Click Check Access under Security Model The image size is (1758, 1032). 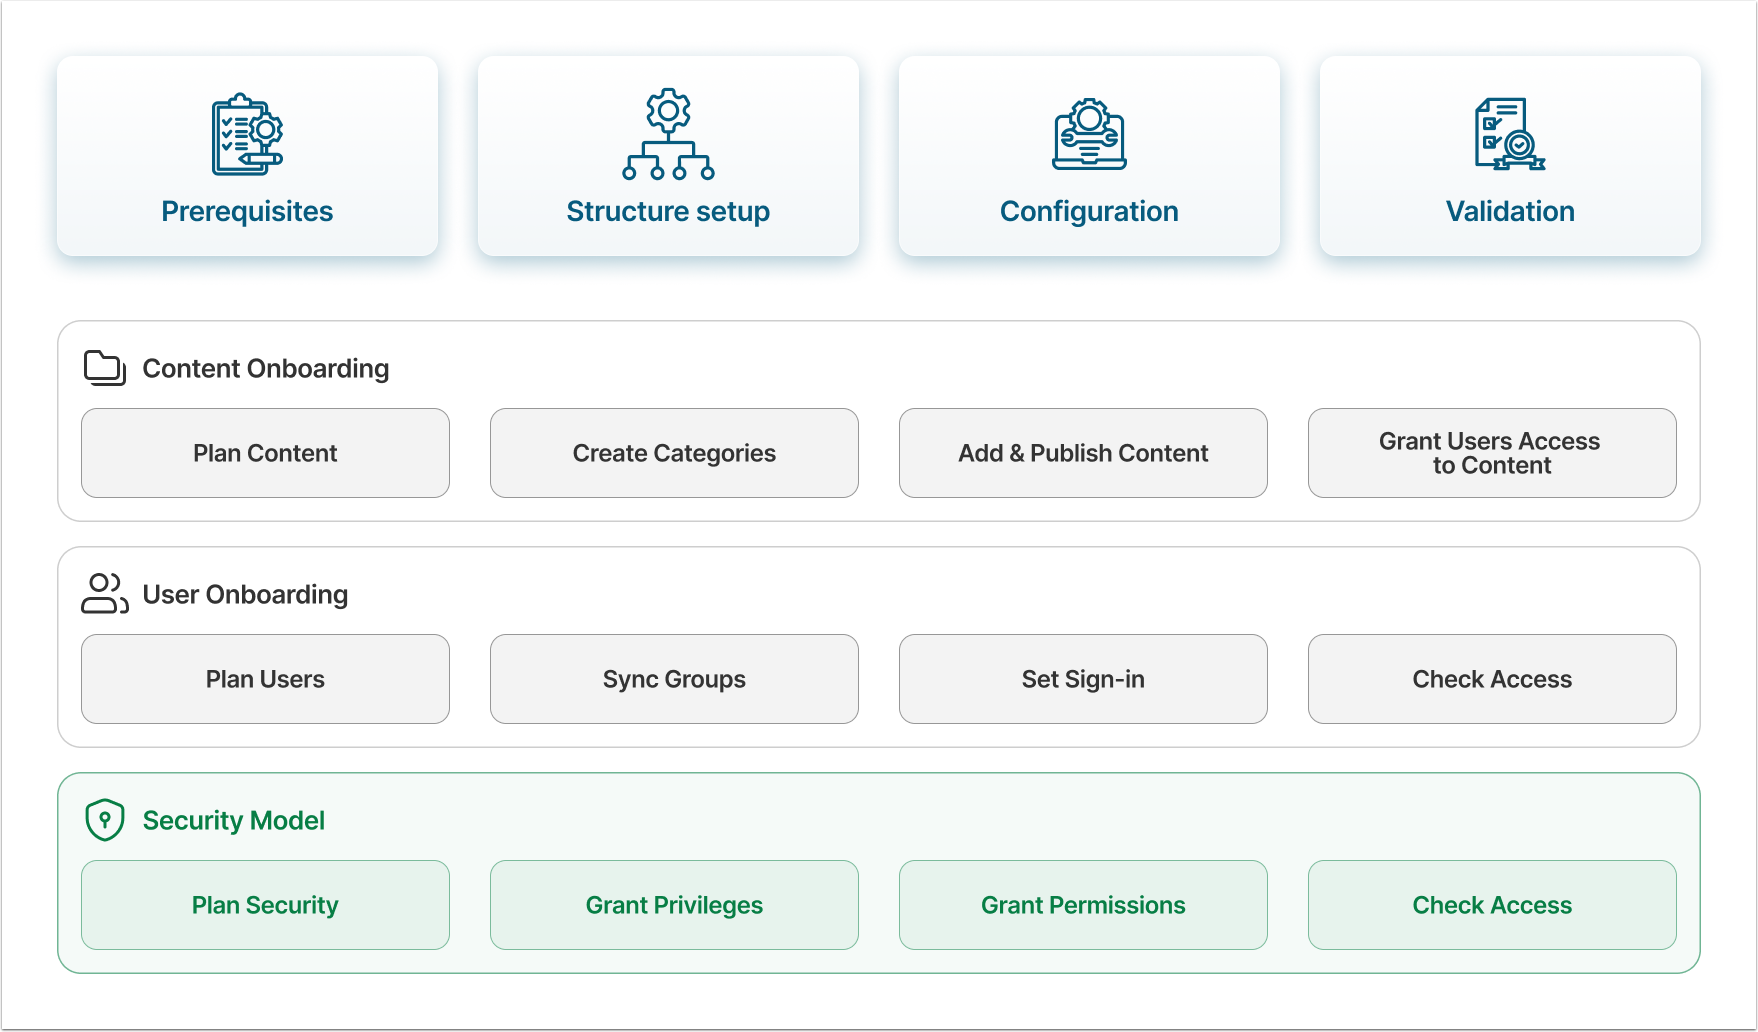[x=1492, y=905]
